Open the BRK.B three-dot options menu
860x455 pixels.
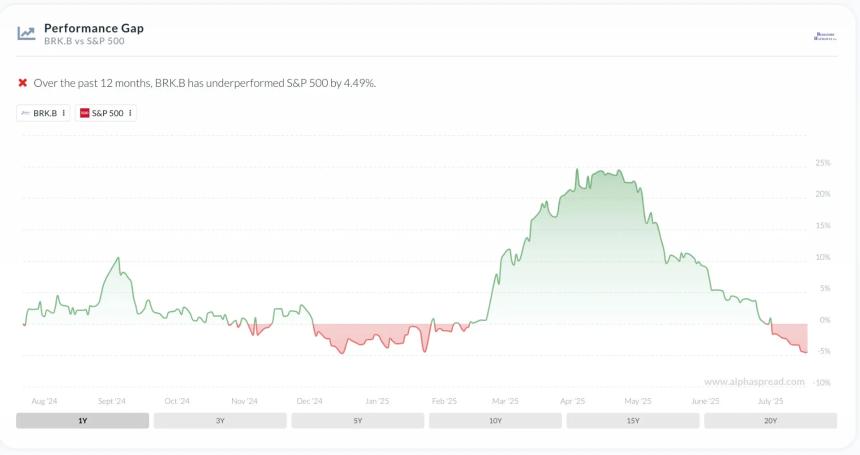pyautogui.click(x=64, y=113)
